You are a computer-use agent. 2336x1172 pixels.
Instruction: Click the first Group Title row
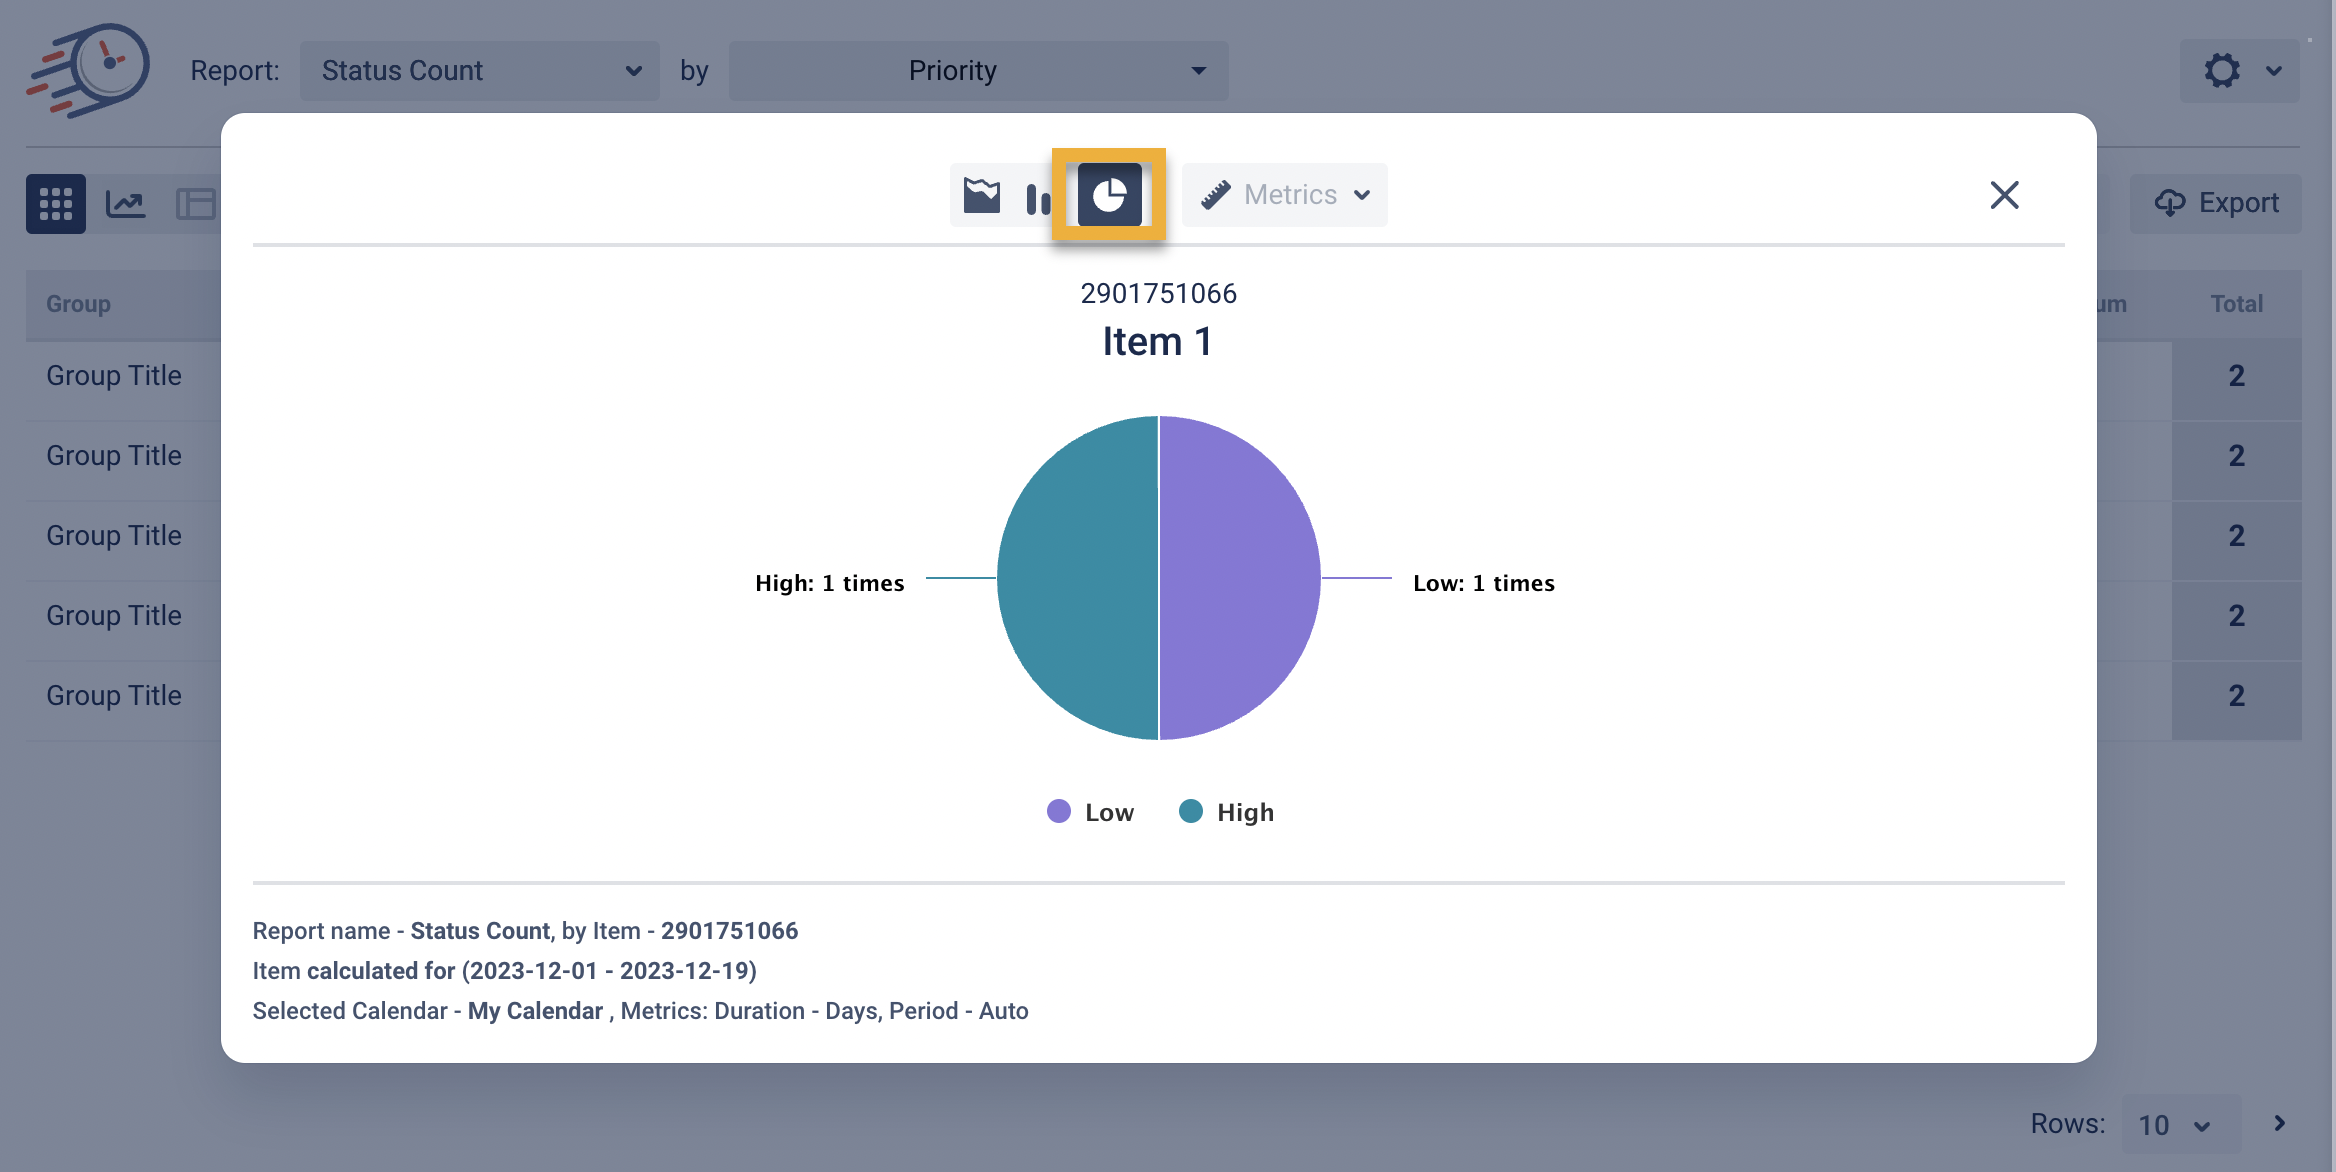click(x=114, y=376)
